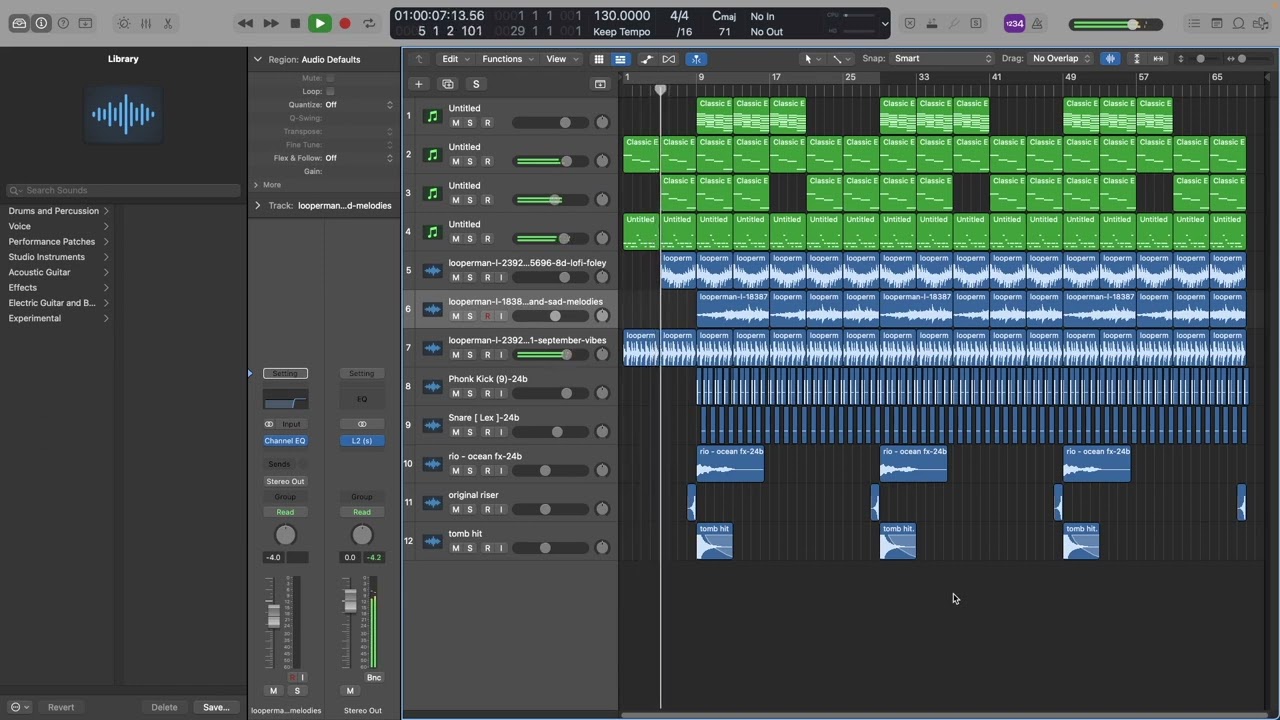Toggle Show Automation button
The width and height of the screenshot is (1280, 720).
coord(647,59)
